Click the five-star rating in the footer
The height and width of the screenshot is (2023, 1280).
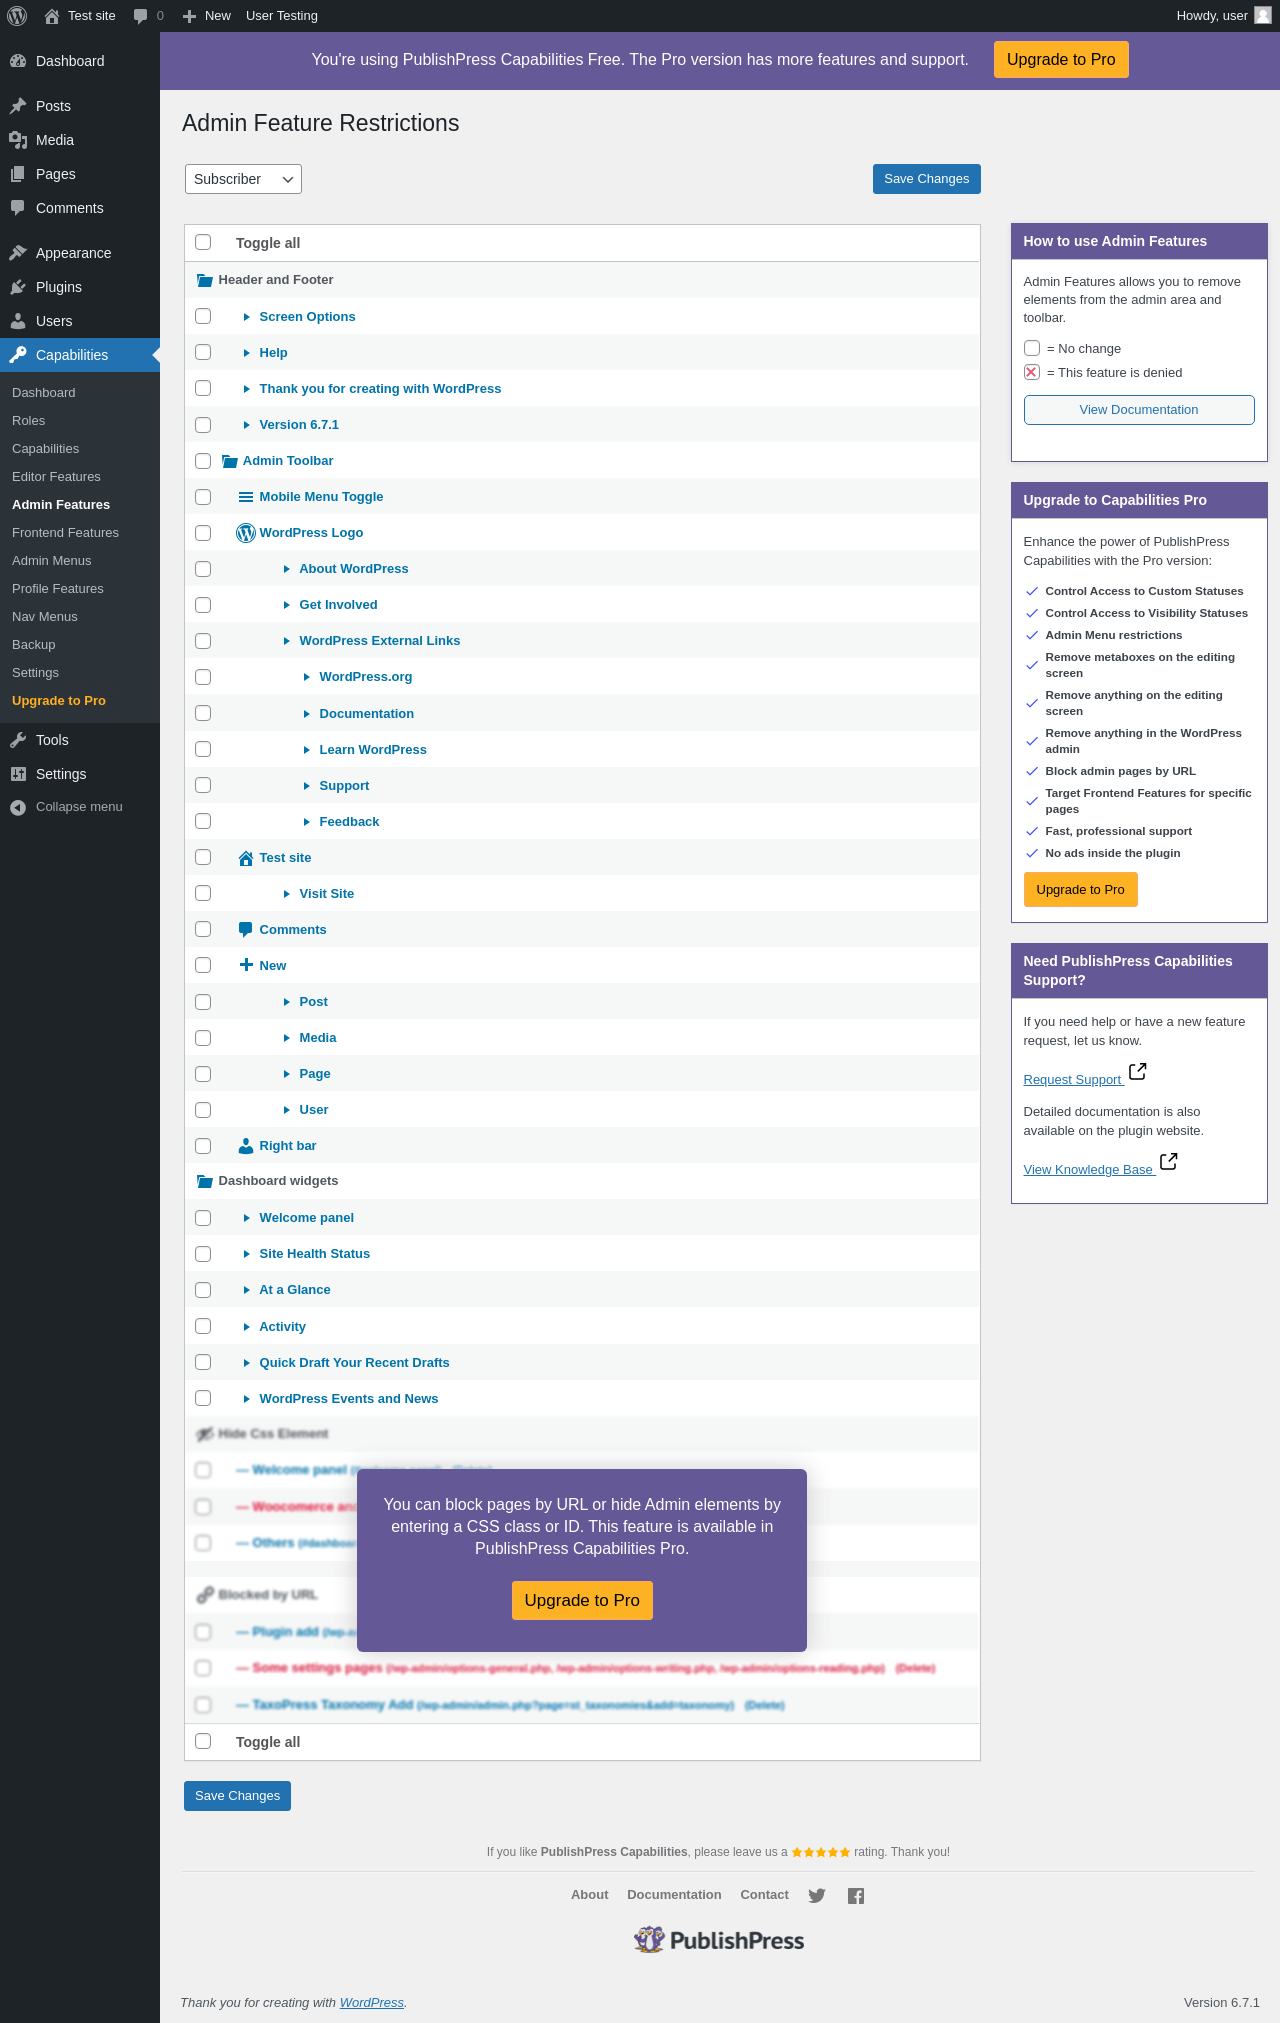click(821, 1852)
